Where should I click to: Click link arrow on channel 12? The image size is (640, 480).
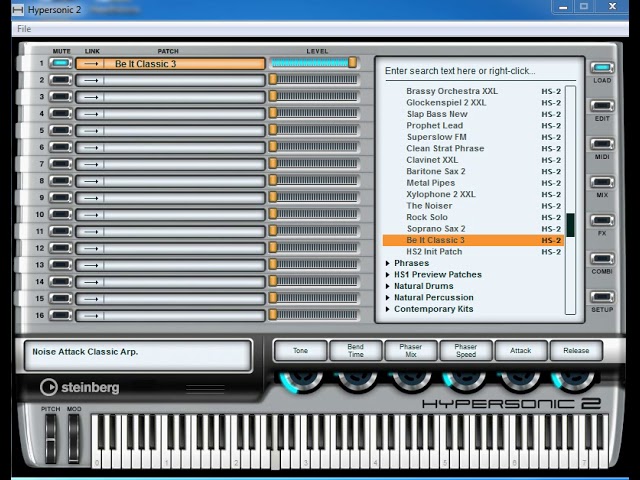[x=91, y=248]
